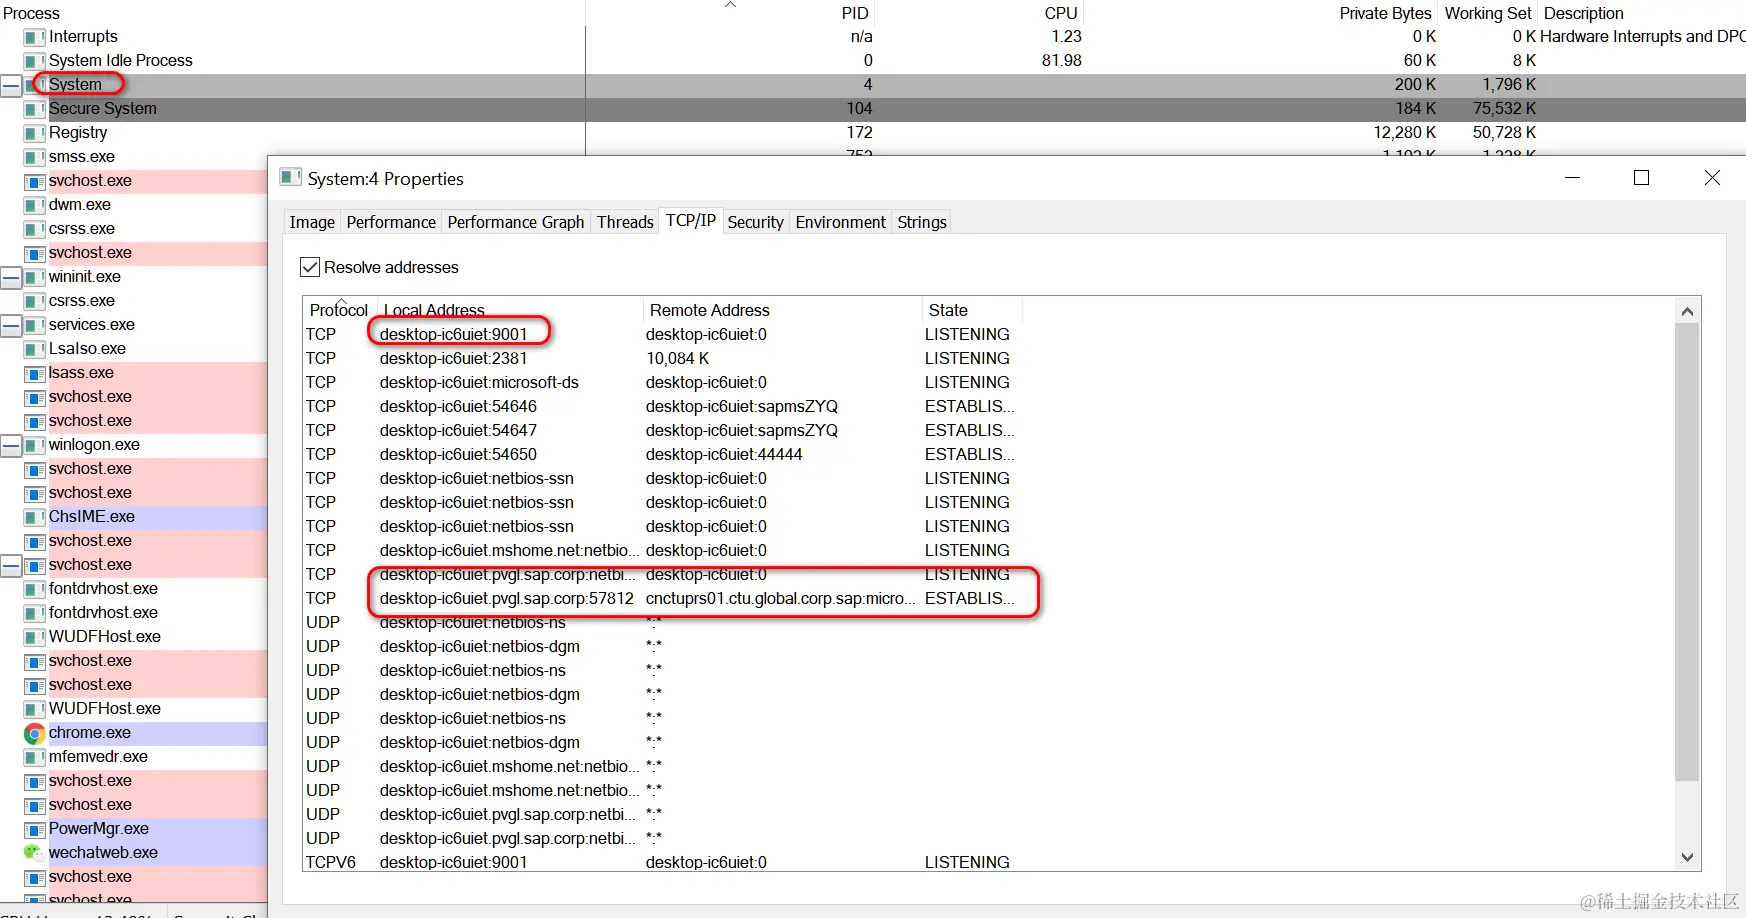Select the Secure System process row
This screenshot has height=918, width=1746.
[873, 109]
